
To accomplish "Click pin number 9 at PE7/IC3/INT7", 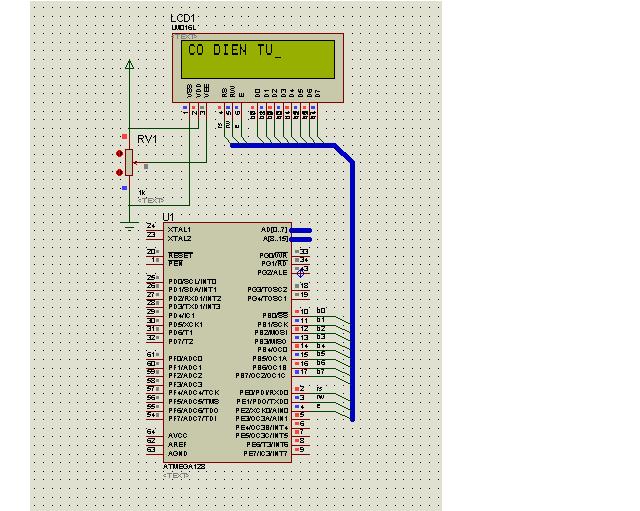I will (x=302, y=449).
